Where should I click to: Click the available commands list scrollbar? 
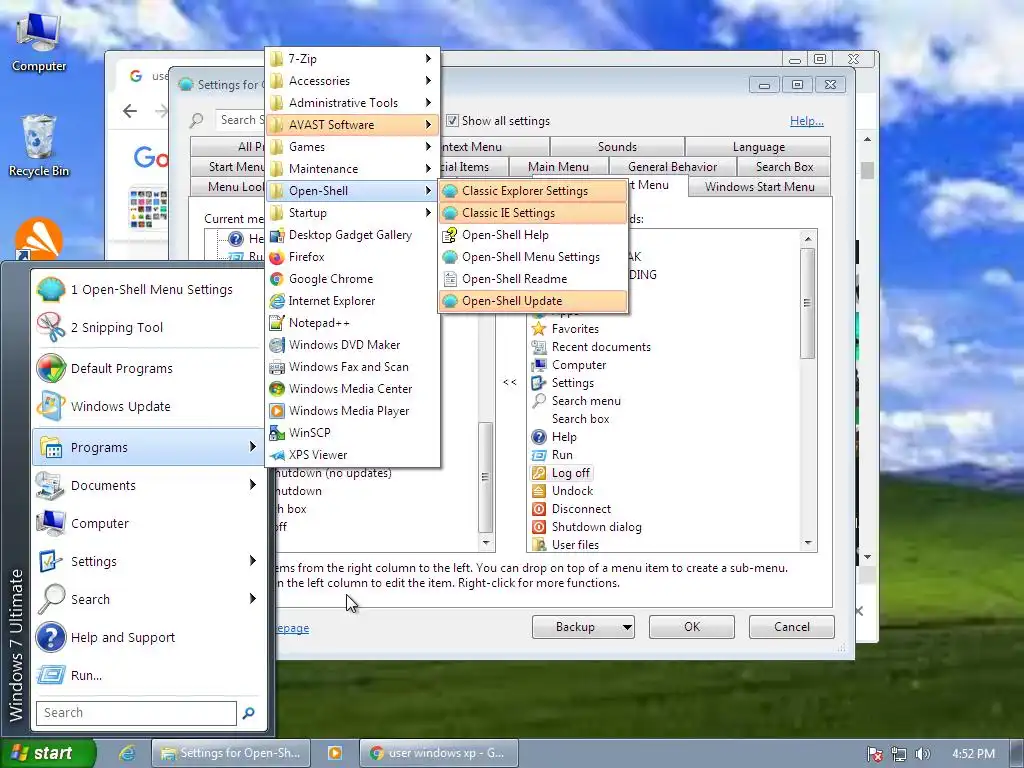(808, 303)
